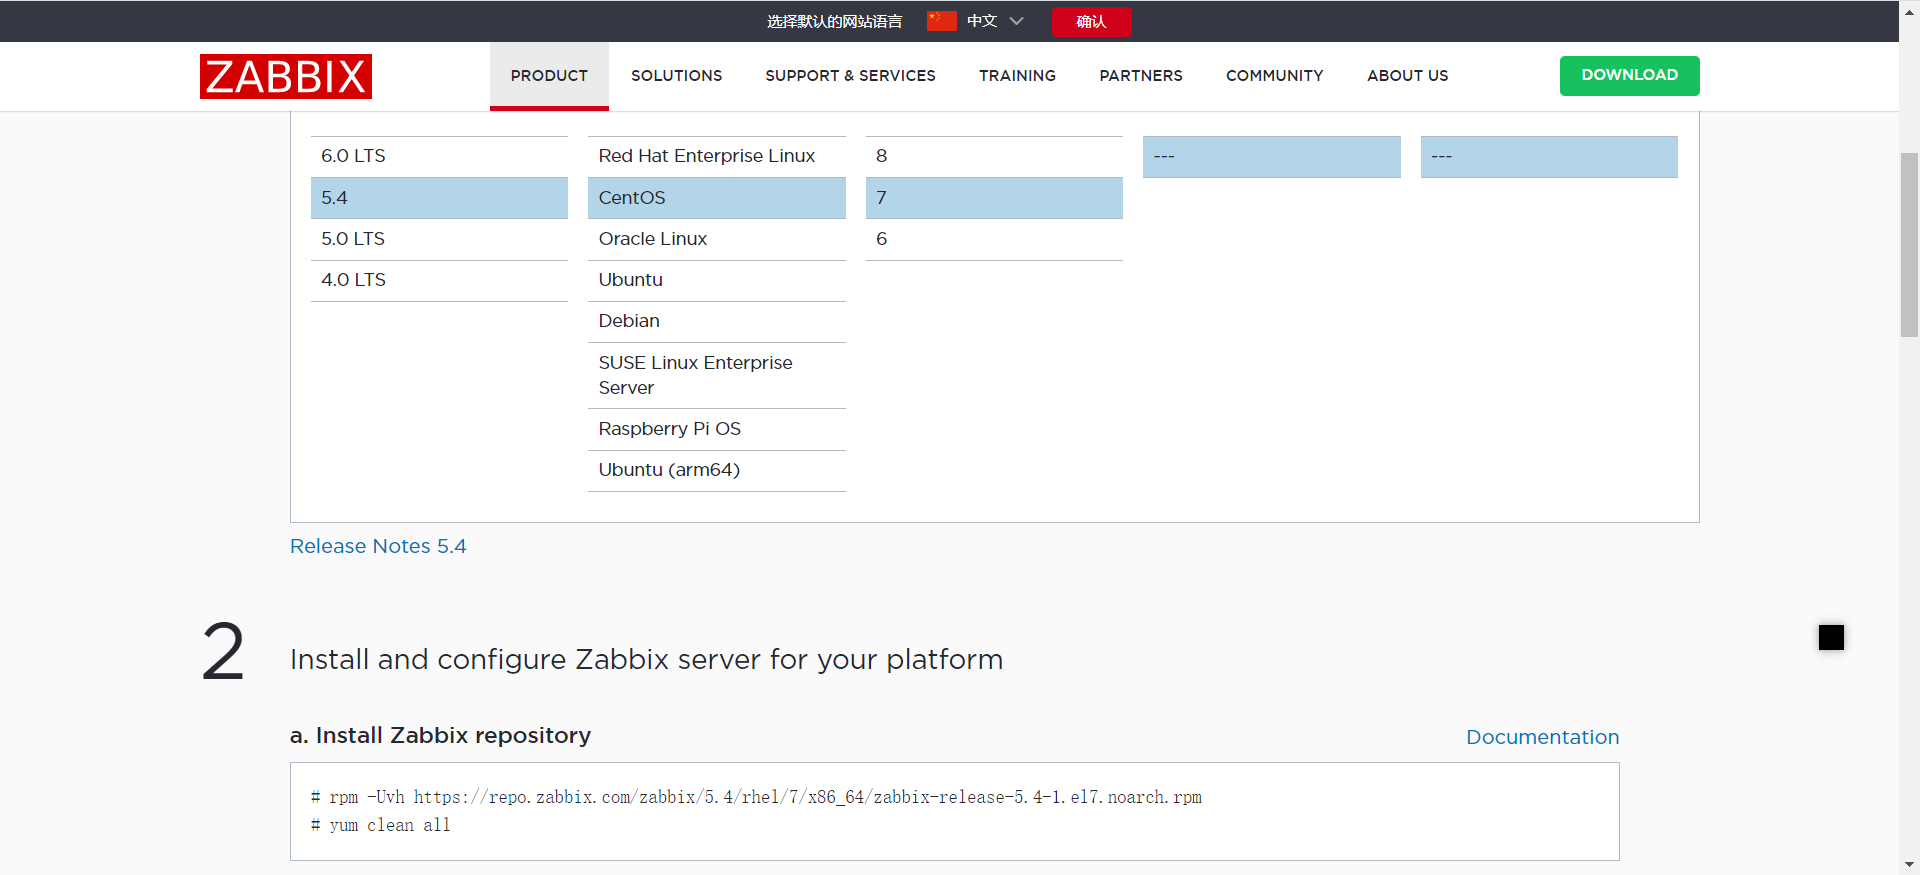Open the PARTNERS menu
1920x875 pixels.
pos(1141,76)
